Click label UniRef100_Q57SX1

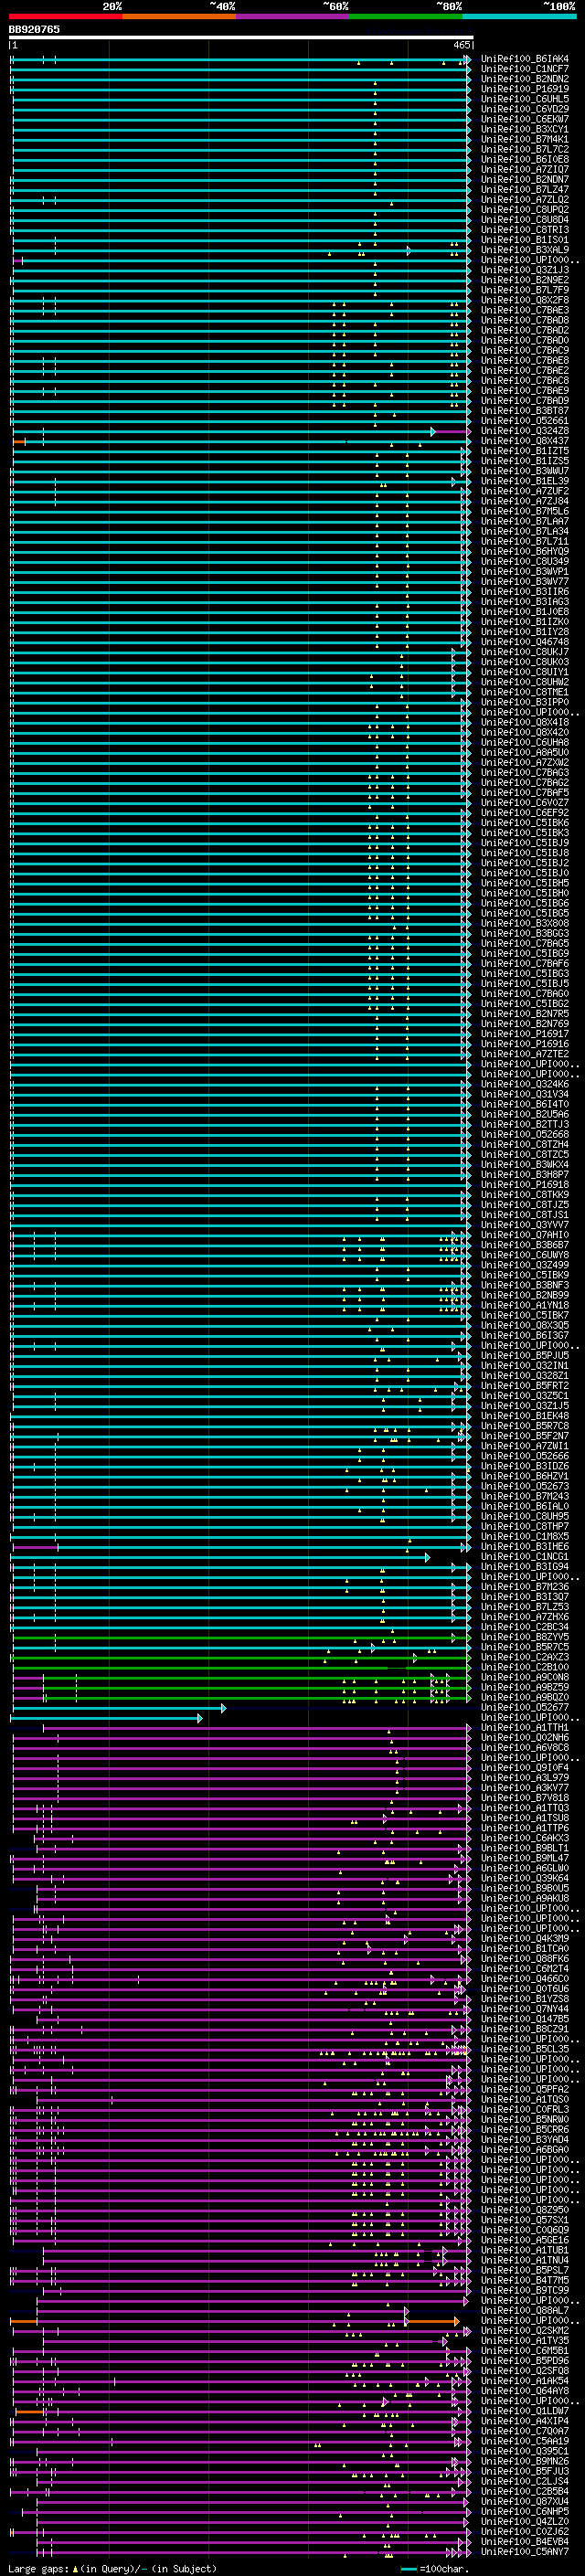tap(525, 2220)
